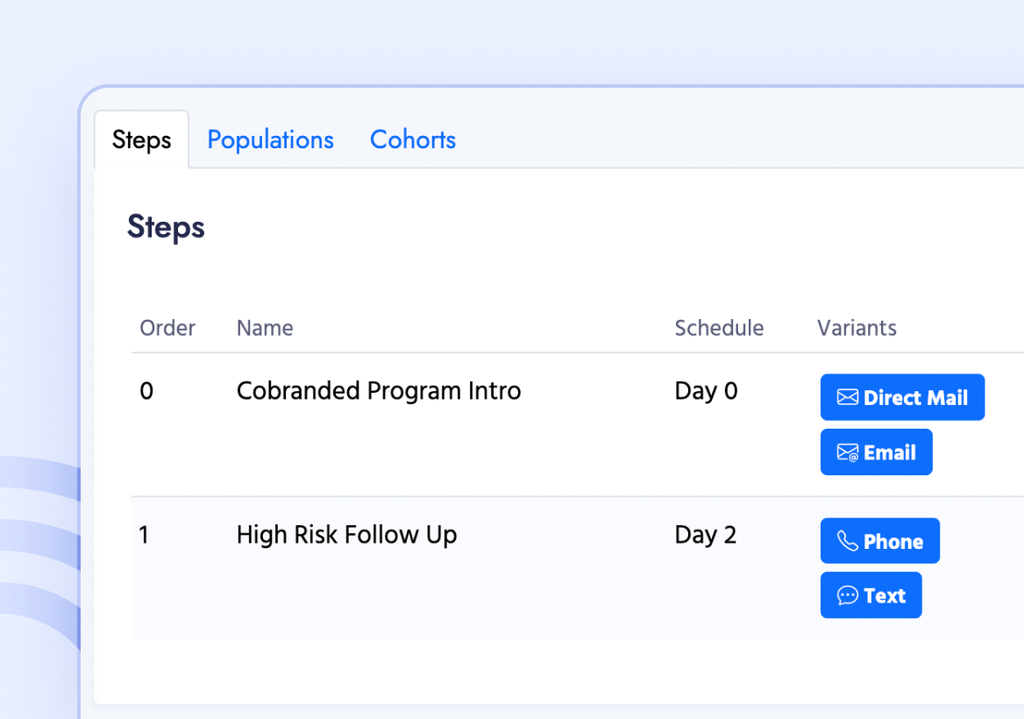Click the Day 2 schedule cell
Image resolution: width=1024 pixels, height=719 pixels.
(705, 535)
